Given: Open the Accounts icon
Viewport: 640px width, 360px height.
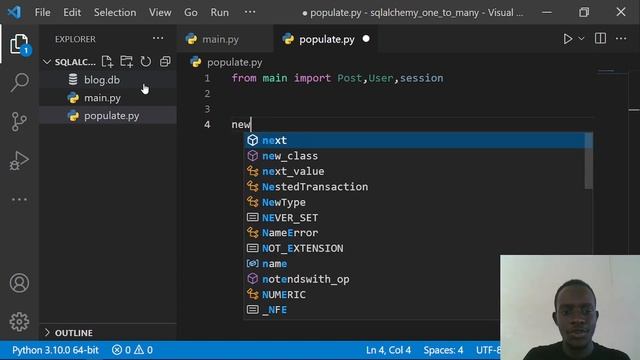Looking at the screenshot, I should pyautogui.click(x=19, y=283).
